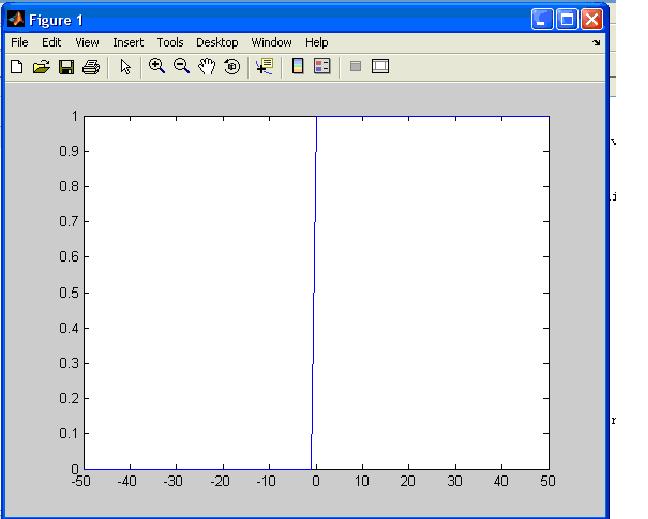The image size is (648, 519).
Task: Click the x-axis label '-40'
Action: (x=127, y=481)
